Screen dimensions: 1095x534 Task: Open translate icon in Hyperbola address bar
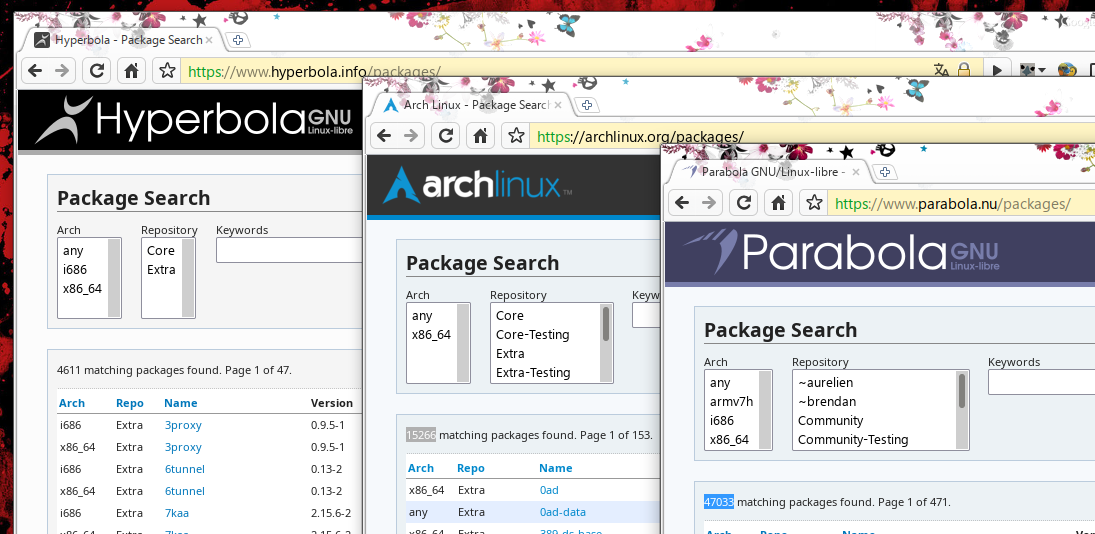941,71
